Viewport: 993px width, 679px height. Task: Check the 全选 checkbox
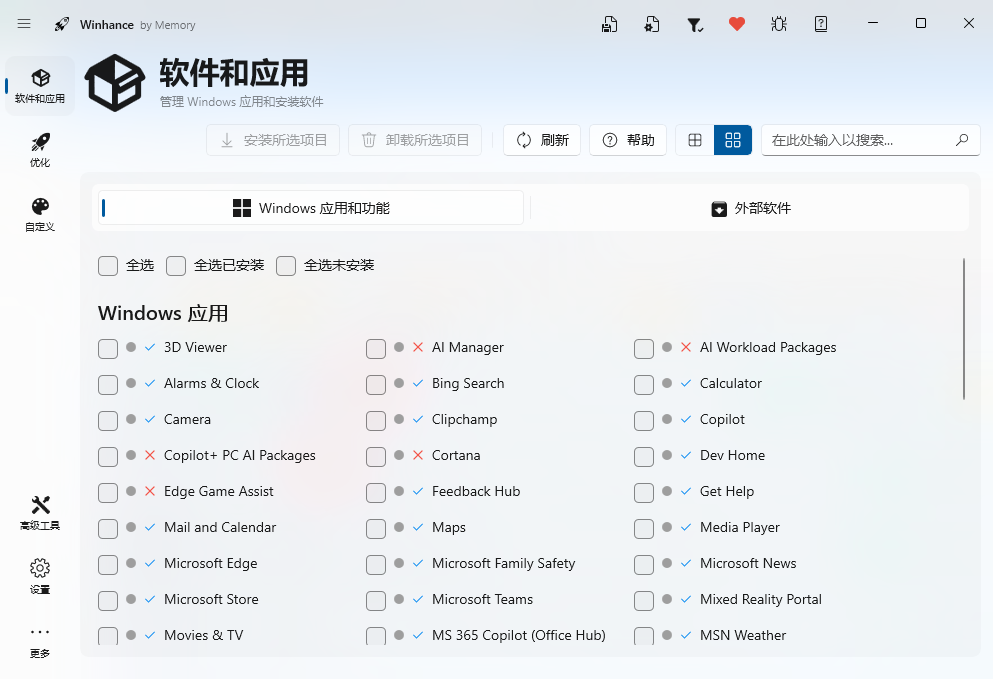coord(108,265)
